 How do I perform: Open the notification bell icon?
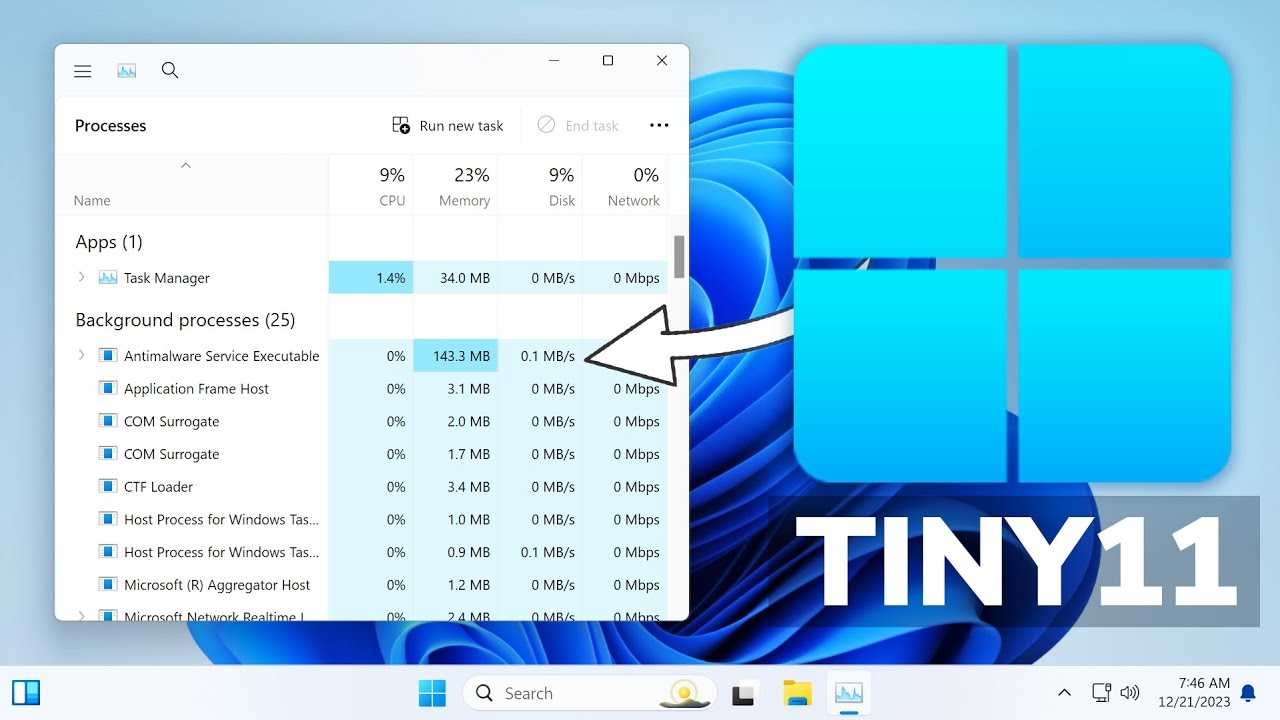click(x=1248, y=692)
